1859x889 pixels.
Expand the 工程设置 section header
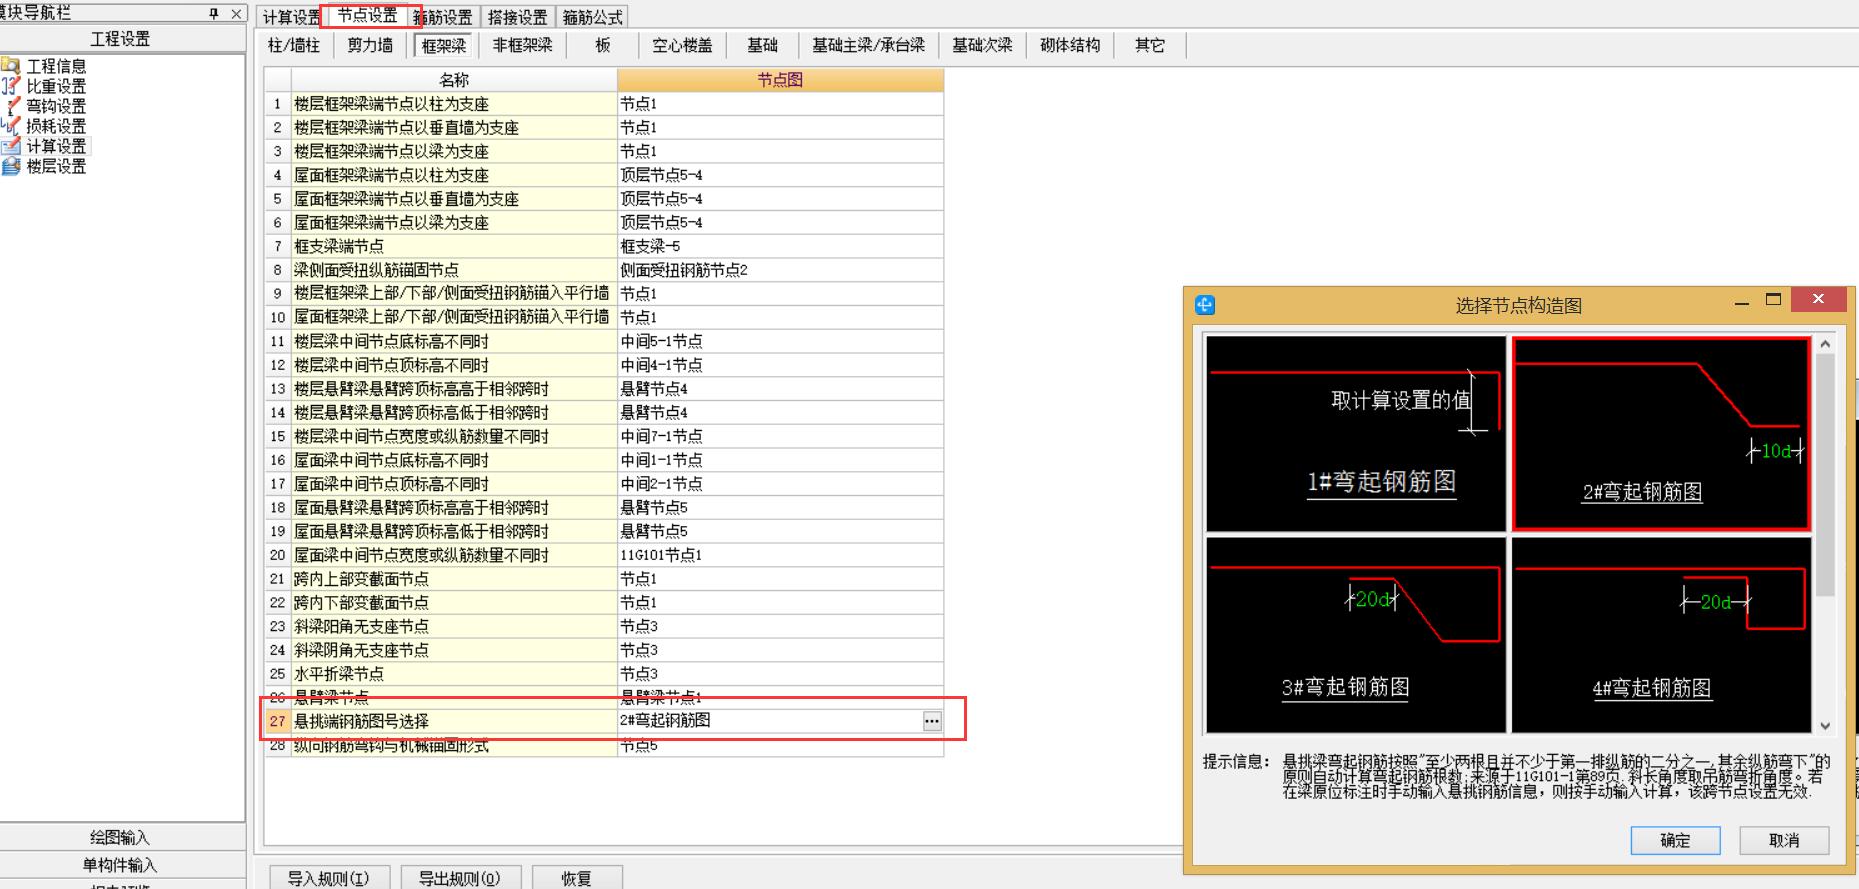pyautogui.click(x=120, y=38)
